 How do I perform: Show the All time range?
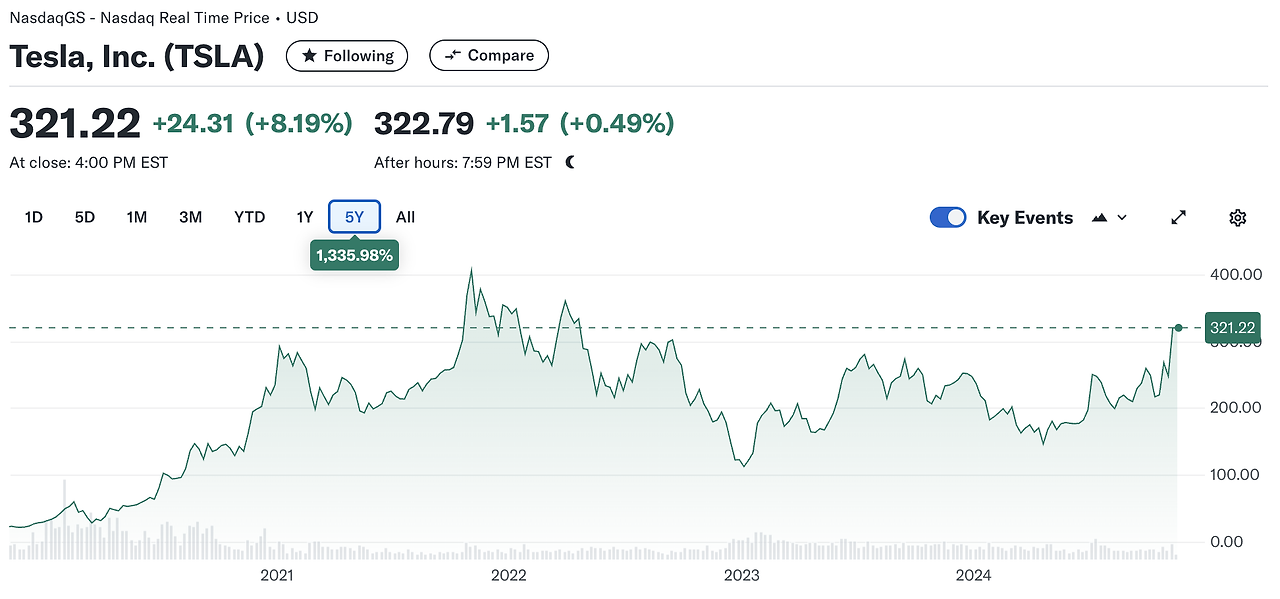click(405, 217)
